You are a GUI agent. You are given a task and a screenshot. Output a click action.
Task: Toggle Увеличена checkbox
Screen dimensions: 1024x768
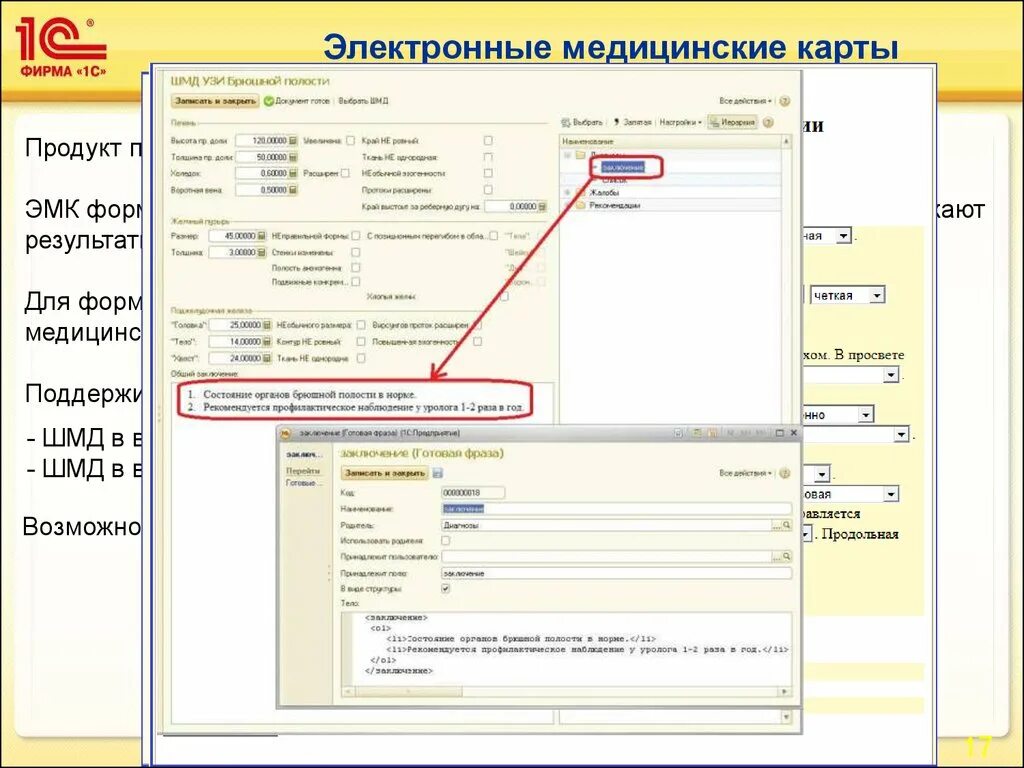pyautogui.click(x=351, y=140)
